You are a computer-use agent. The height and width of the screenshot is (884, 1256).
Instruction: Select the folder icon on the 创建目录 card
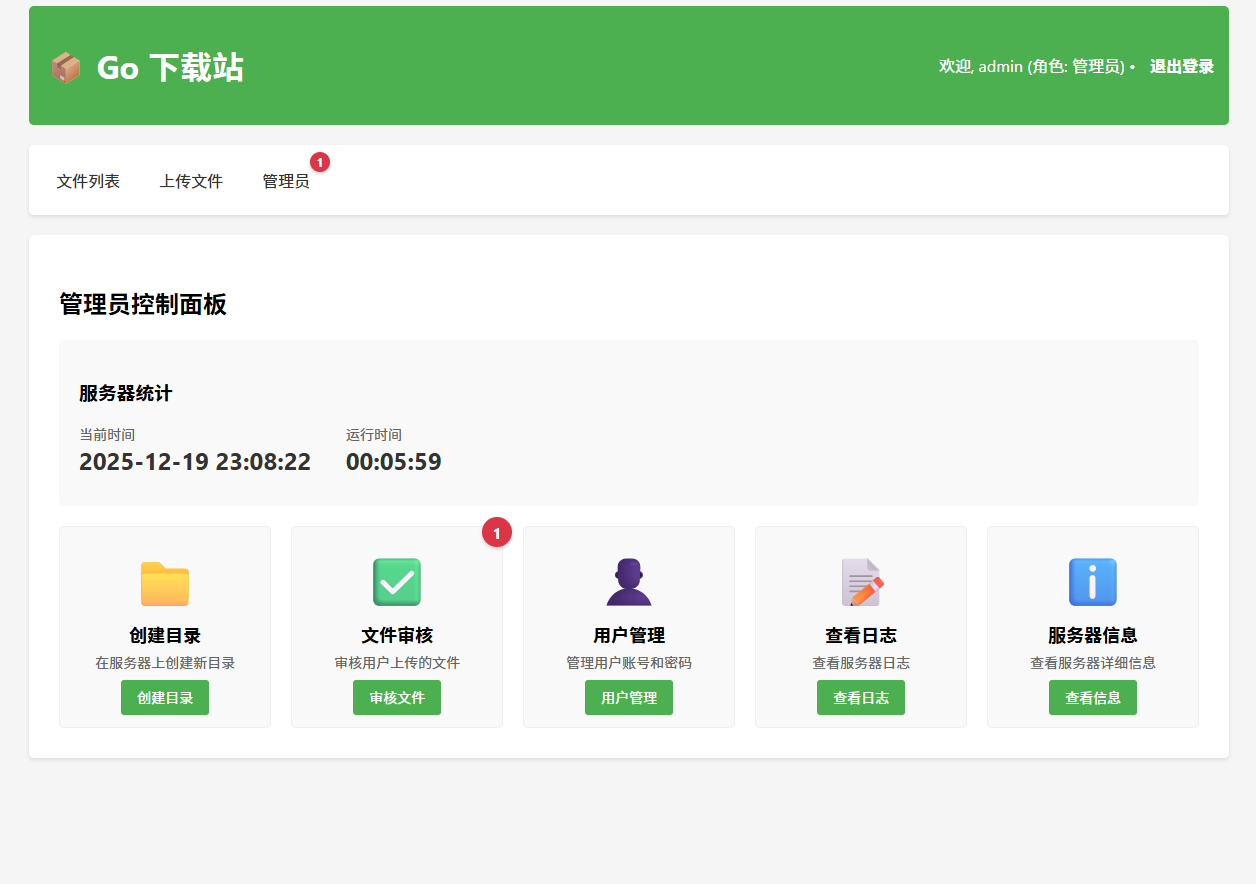coord(164,583)
